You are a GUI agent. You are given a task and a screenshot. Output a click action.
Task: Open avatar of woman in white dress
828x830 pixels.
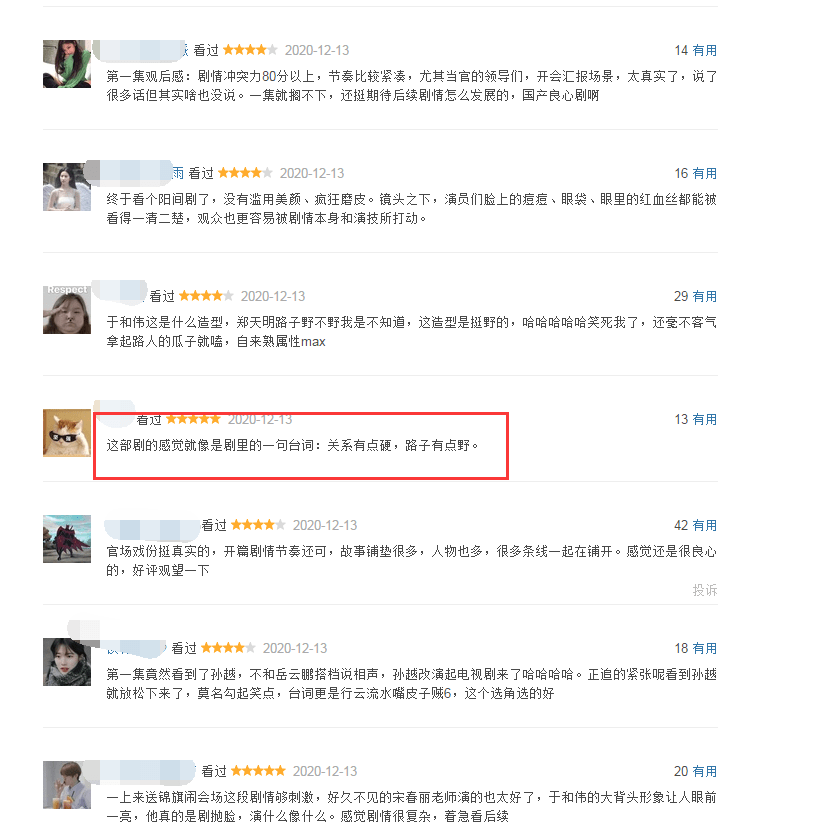(x=67, y=187)
